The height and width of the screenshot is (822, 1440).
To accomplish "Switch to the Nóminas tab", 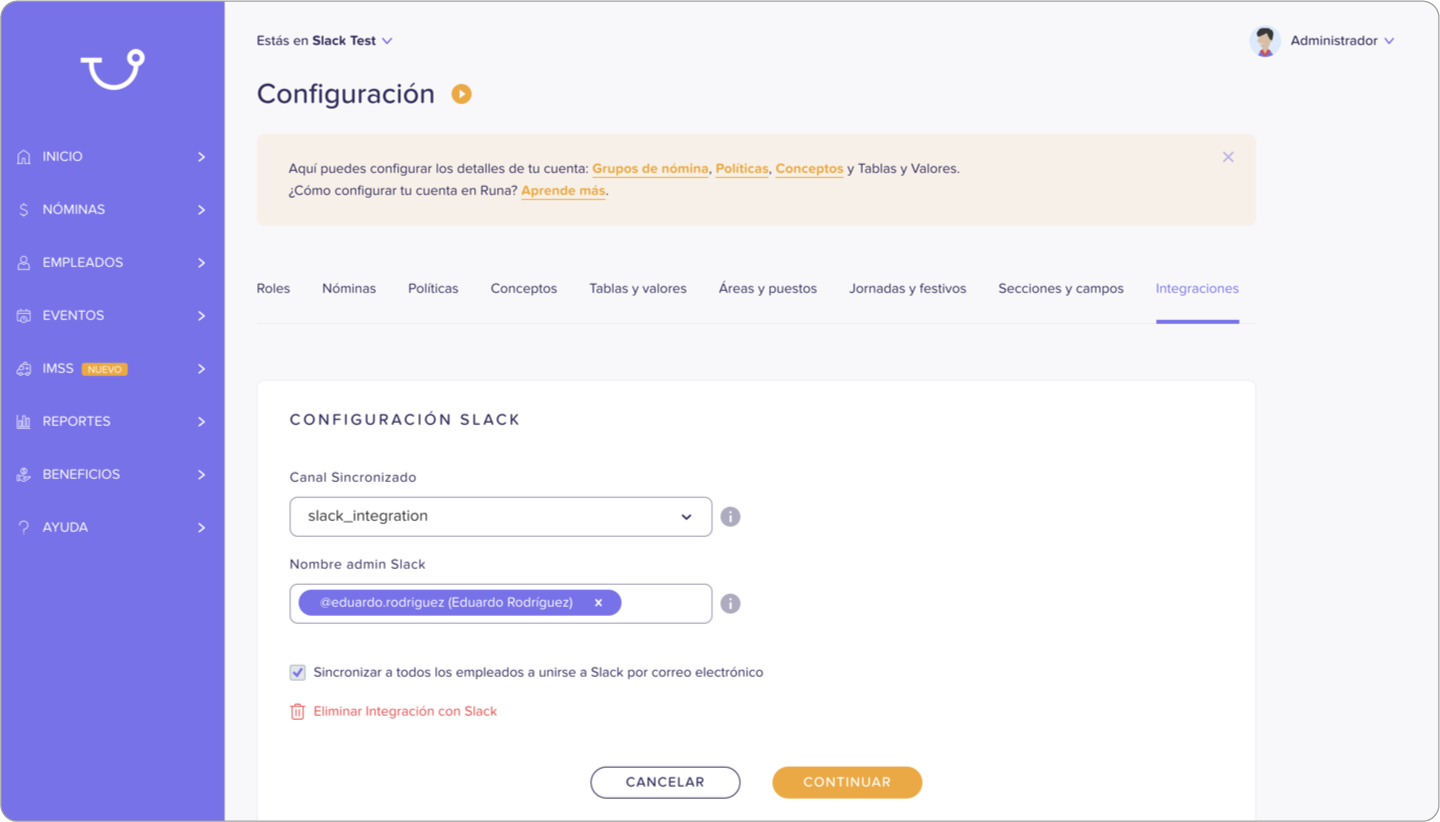I will click(x=349, y=289).
